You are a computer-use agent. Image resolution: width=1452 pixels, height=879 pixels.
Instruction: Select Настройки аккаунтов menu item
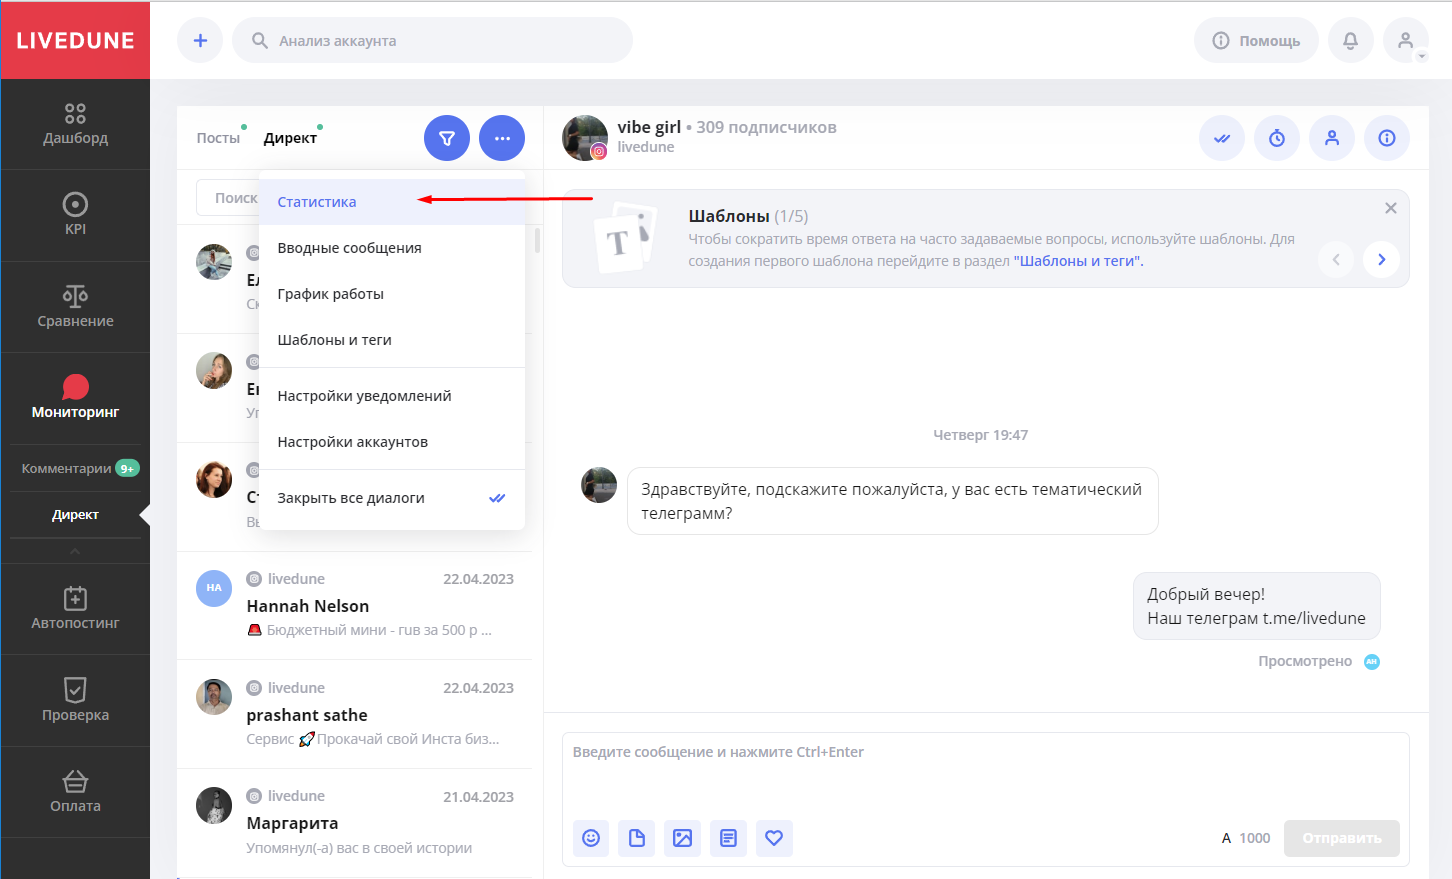[392, 442]
